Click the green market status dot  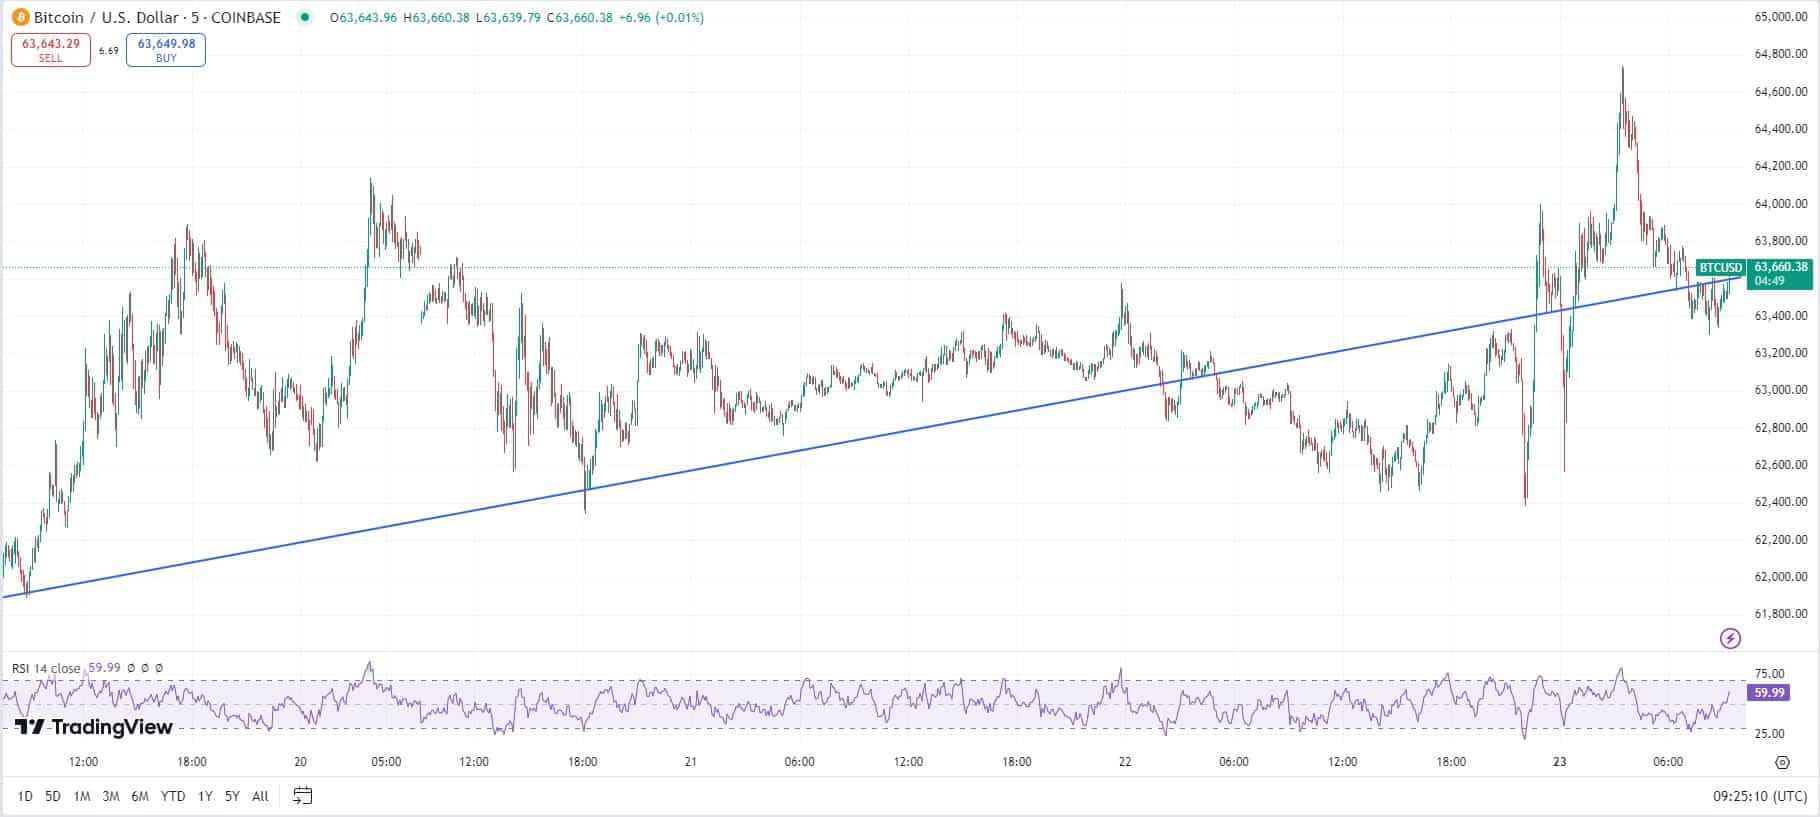click(x=305, y=17)
